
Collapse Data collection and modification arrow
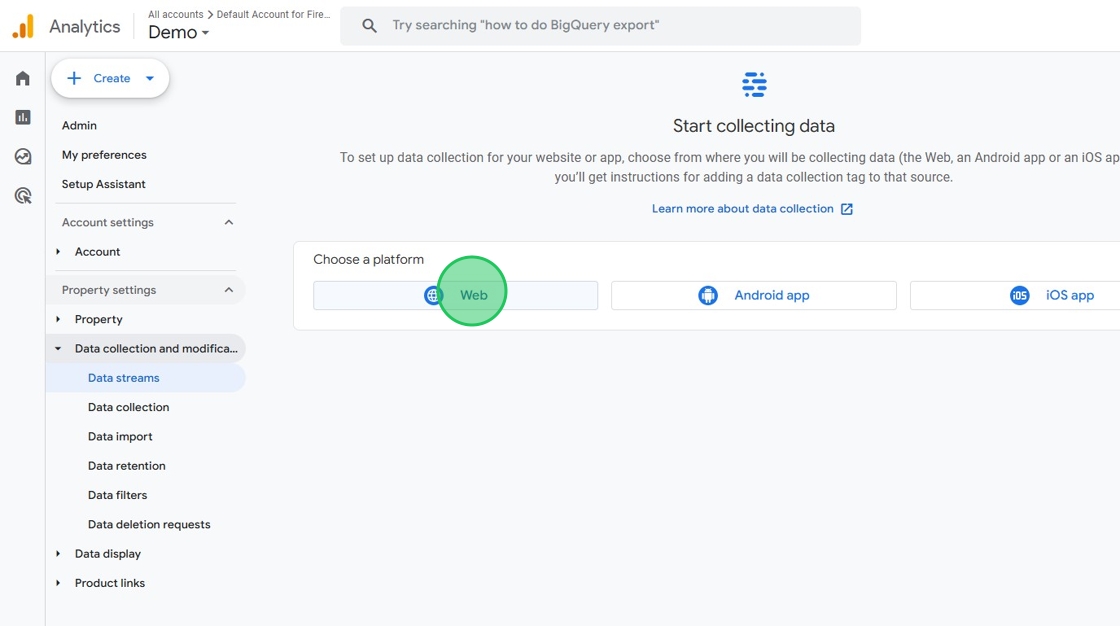point(58,349)
